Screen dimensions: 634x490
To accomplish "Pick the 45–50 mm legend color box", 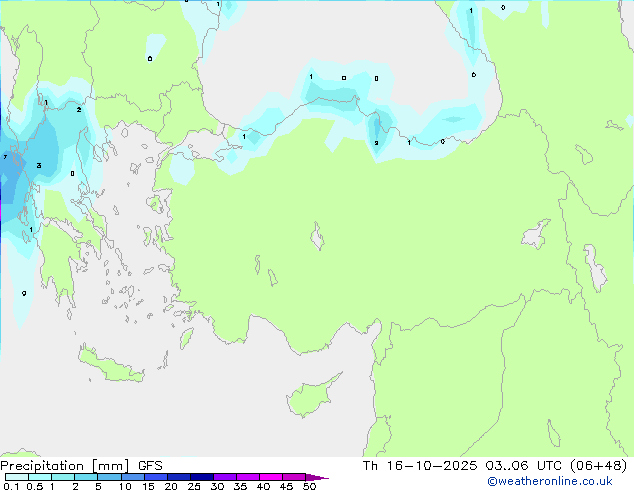I will (294, 477).
